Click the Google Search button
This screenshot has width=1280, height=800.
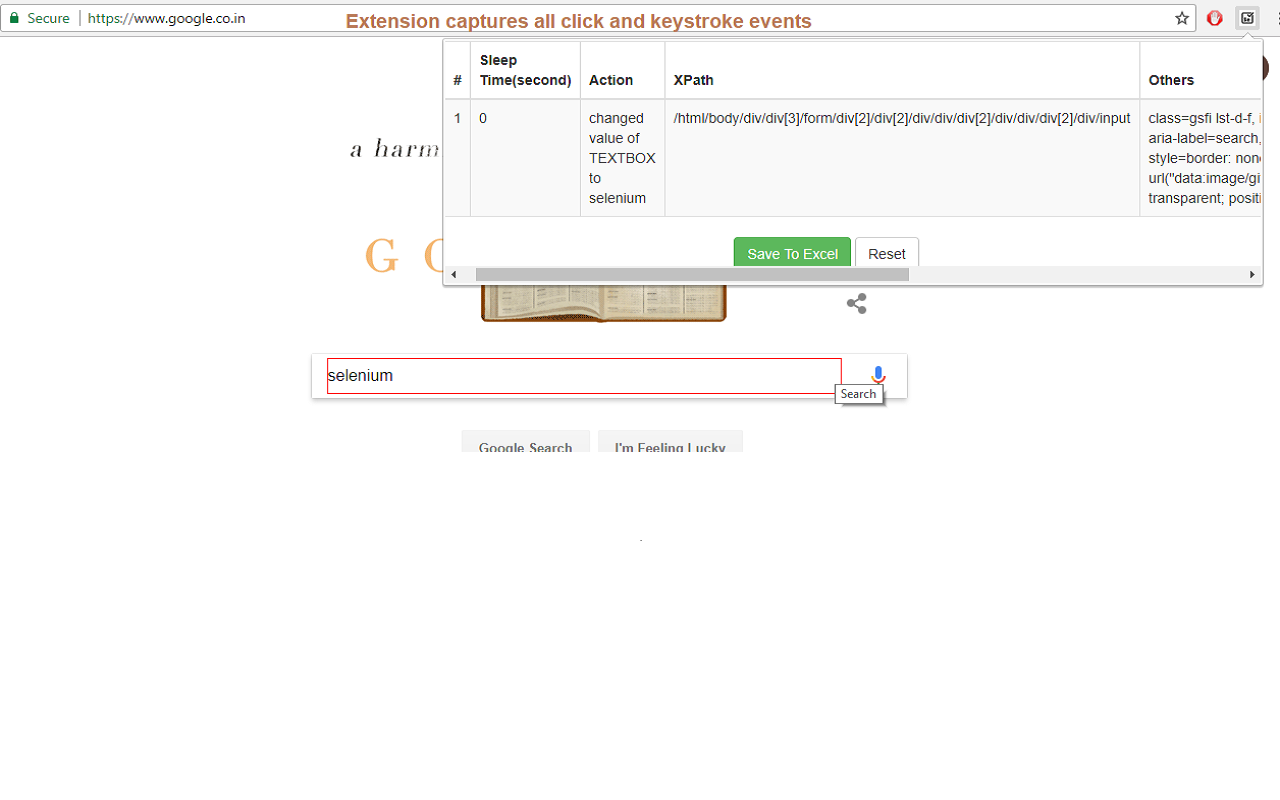tap(525, 442)
